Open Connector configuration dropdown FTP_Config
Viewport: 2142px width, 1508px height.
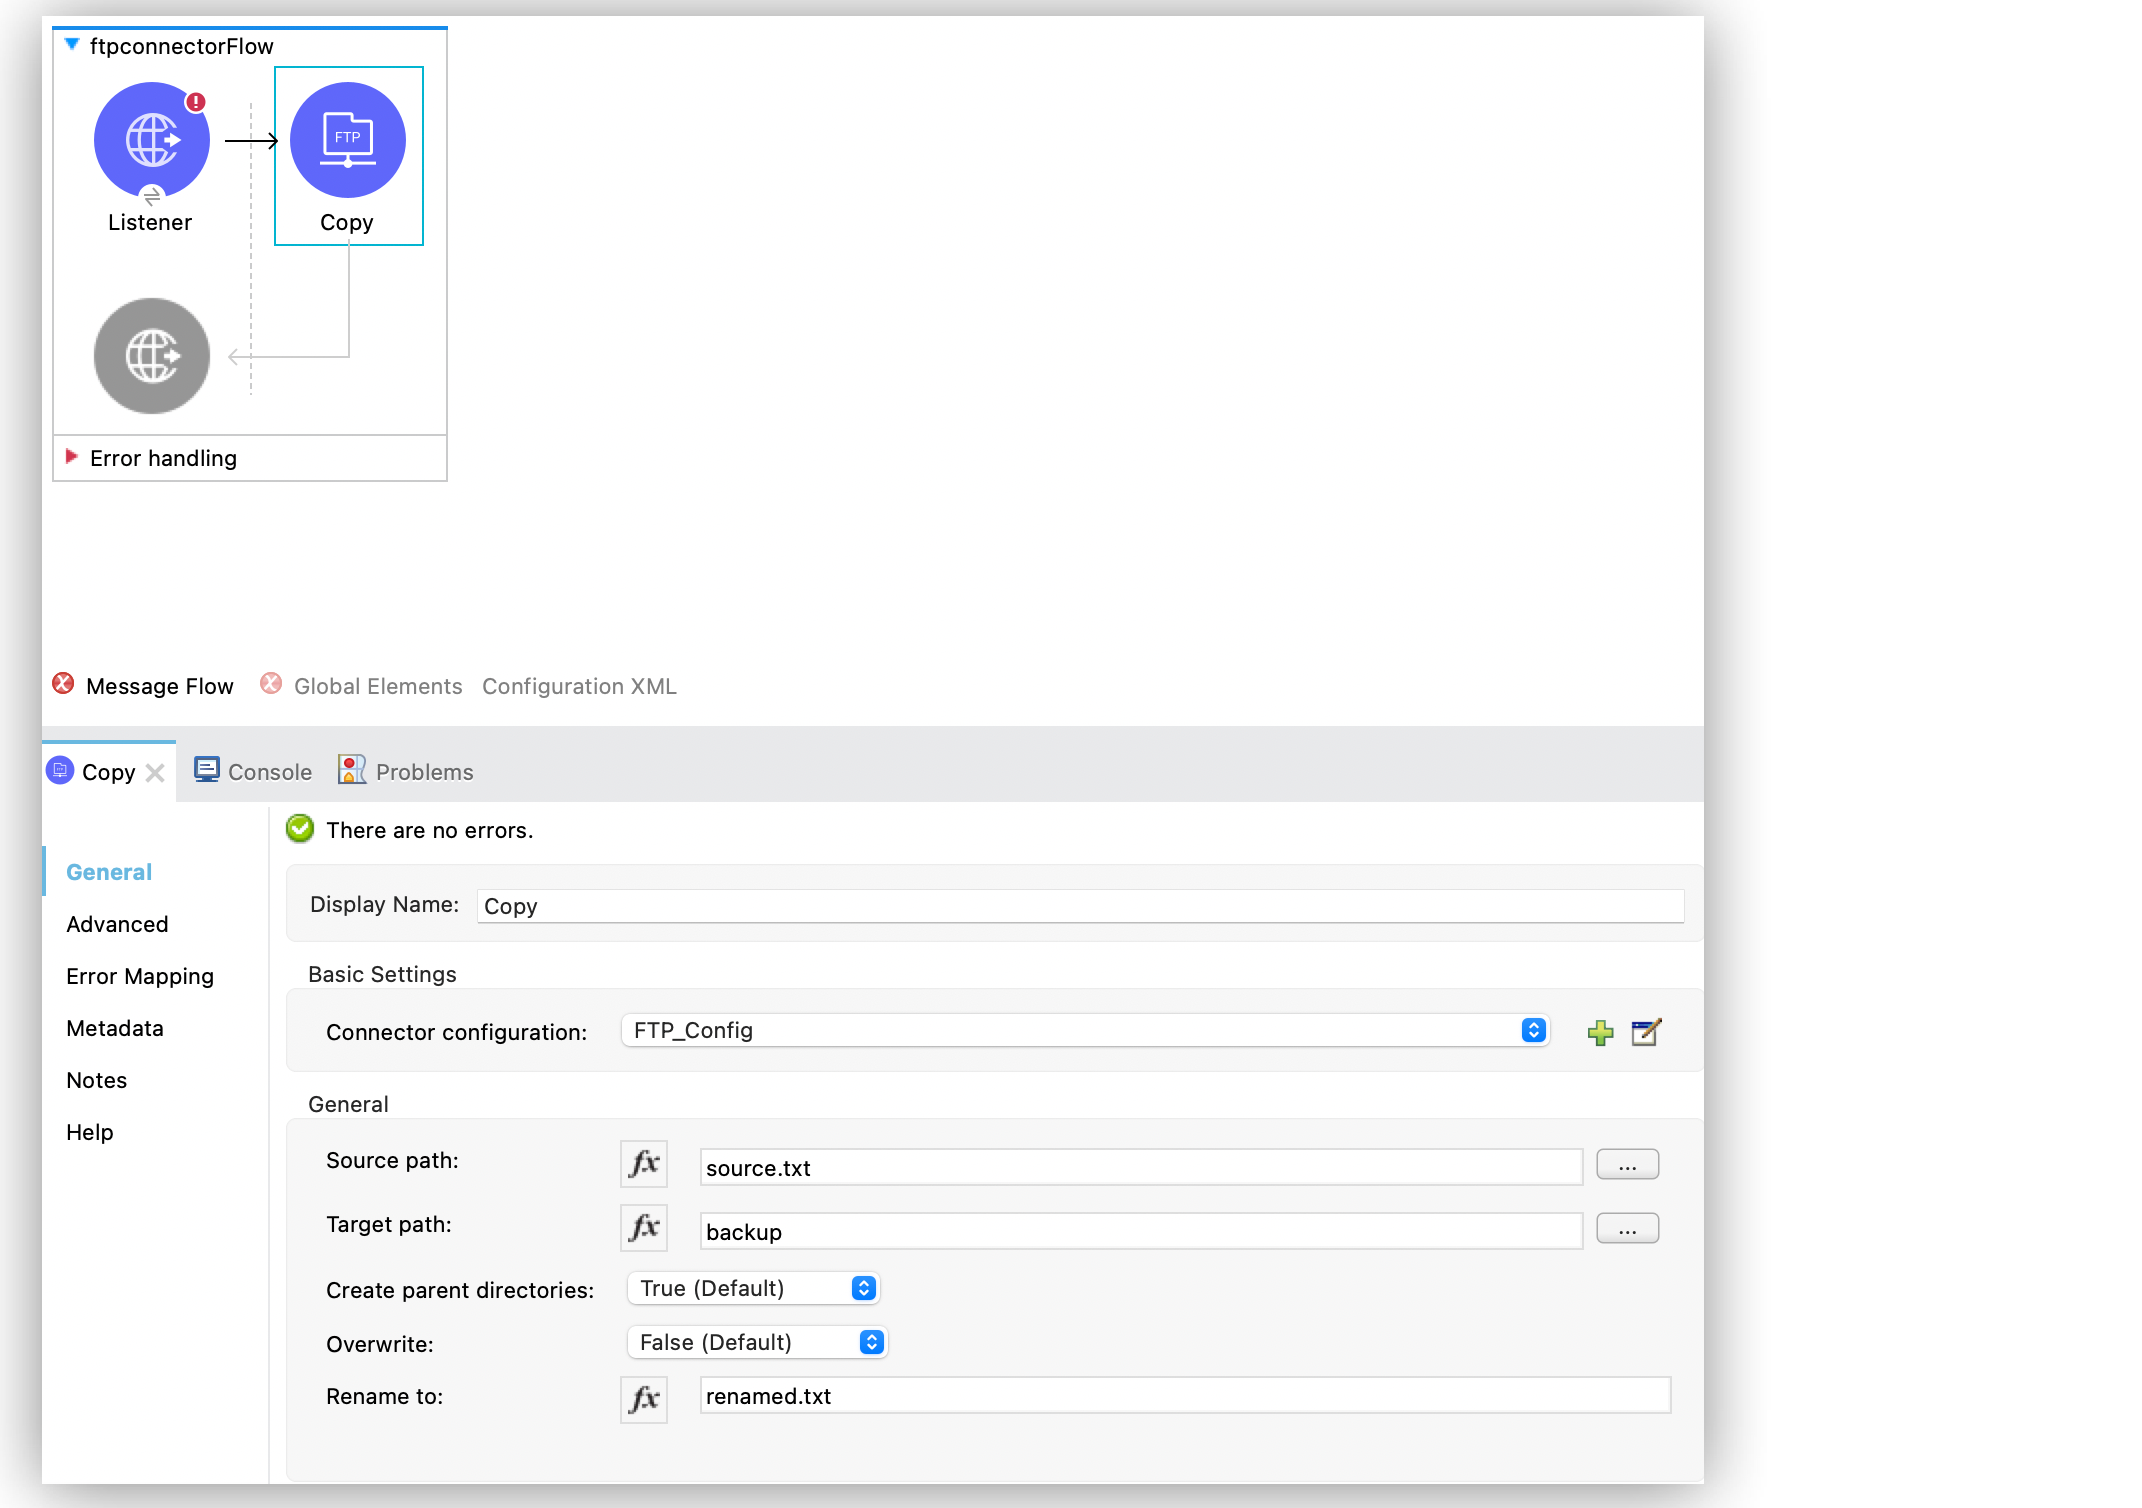[x=1085, y=1030]
